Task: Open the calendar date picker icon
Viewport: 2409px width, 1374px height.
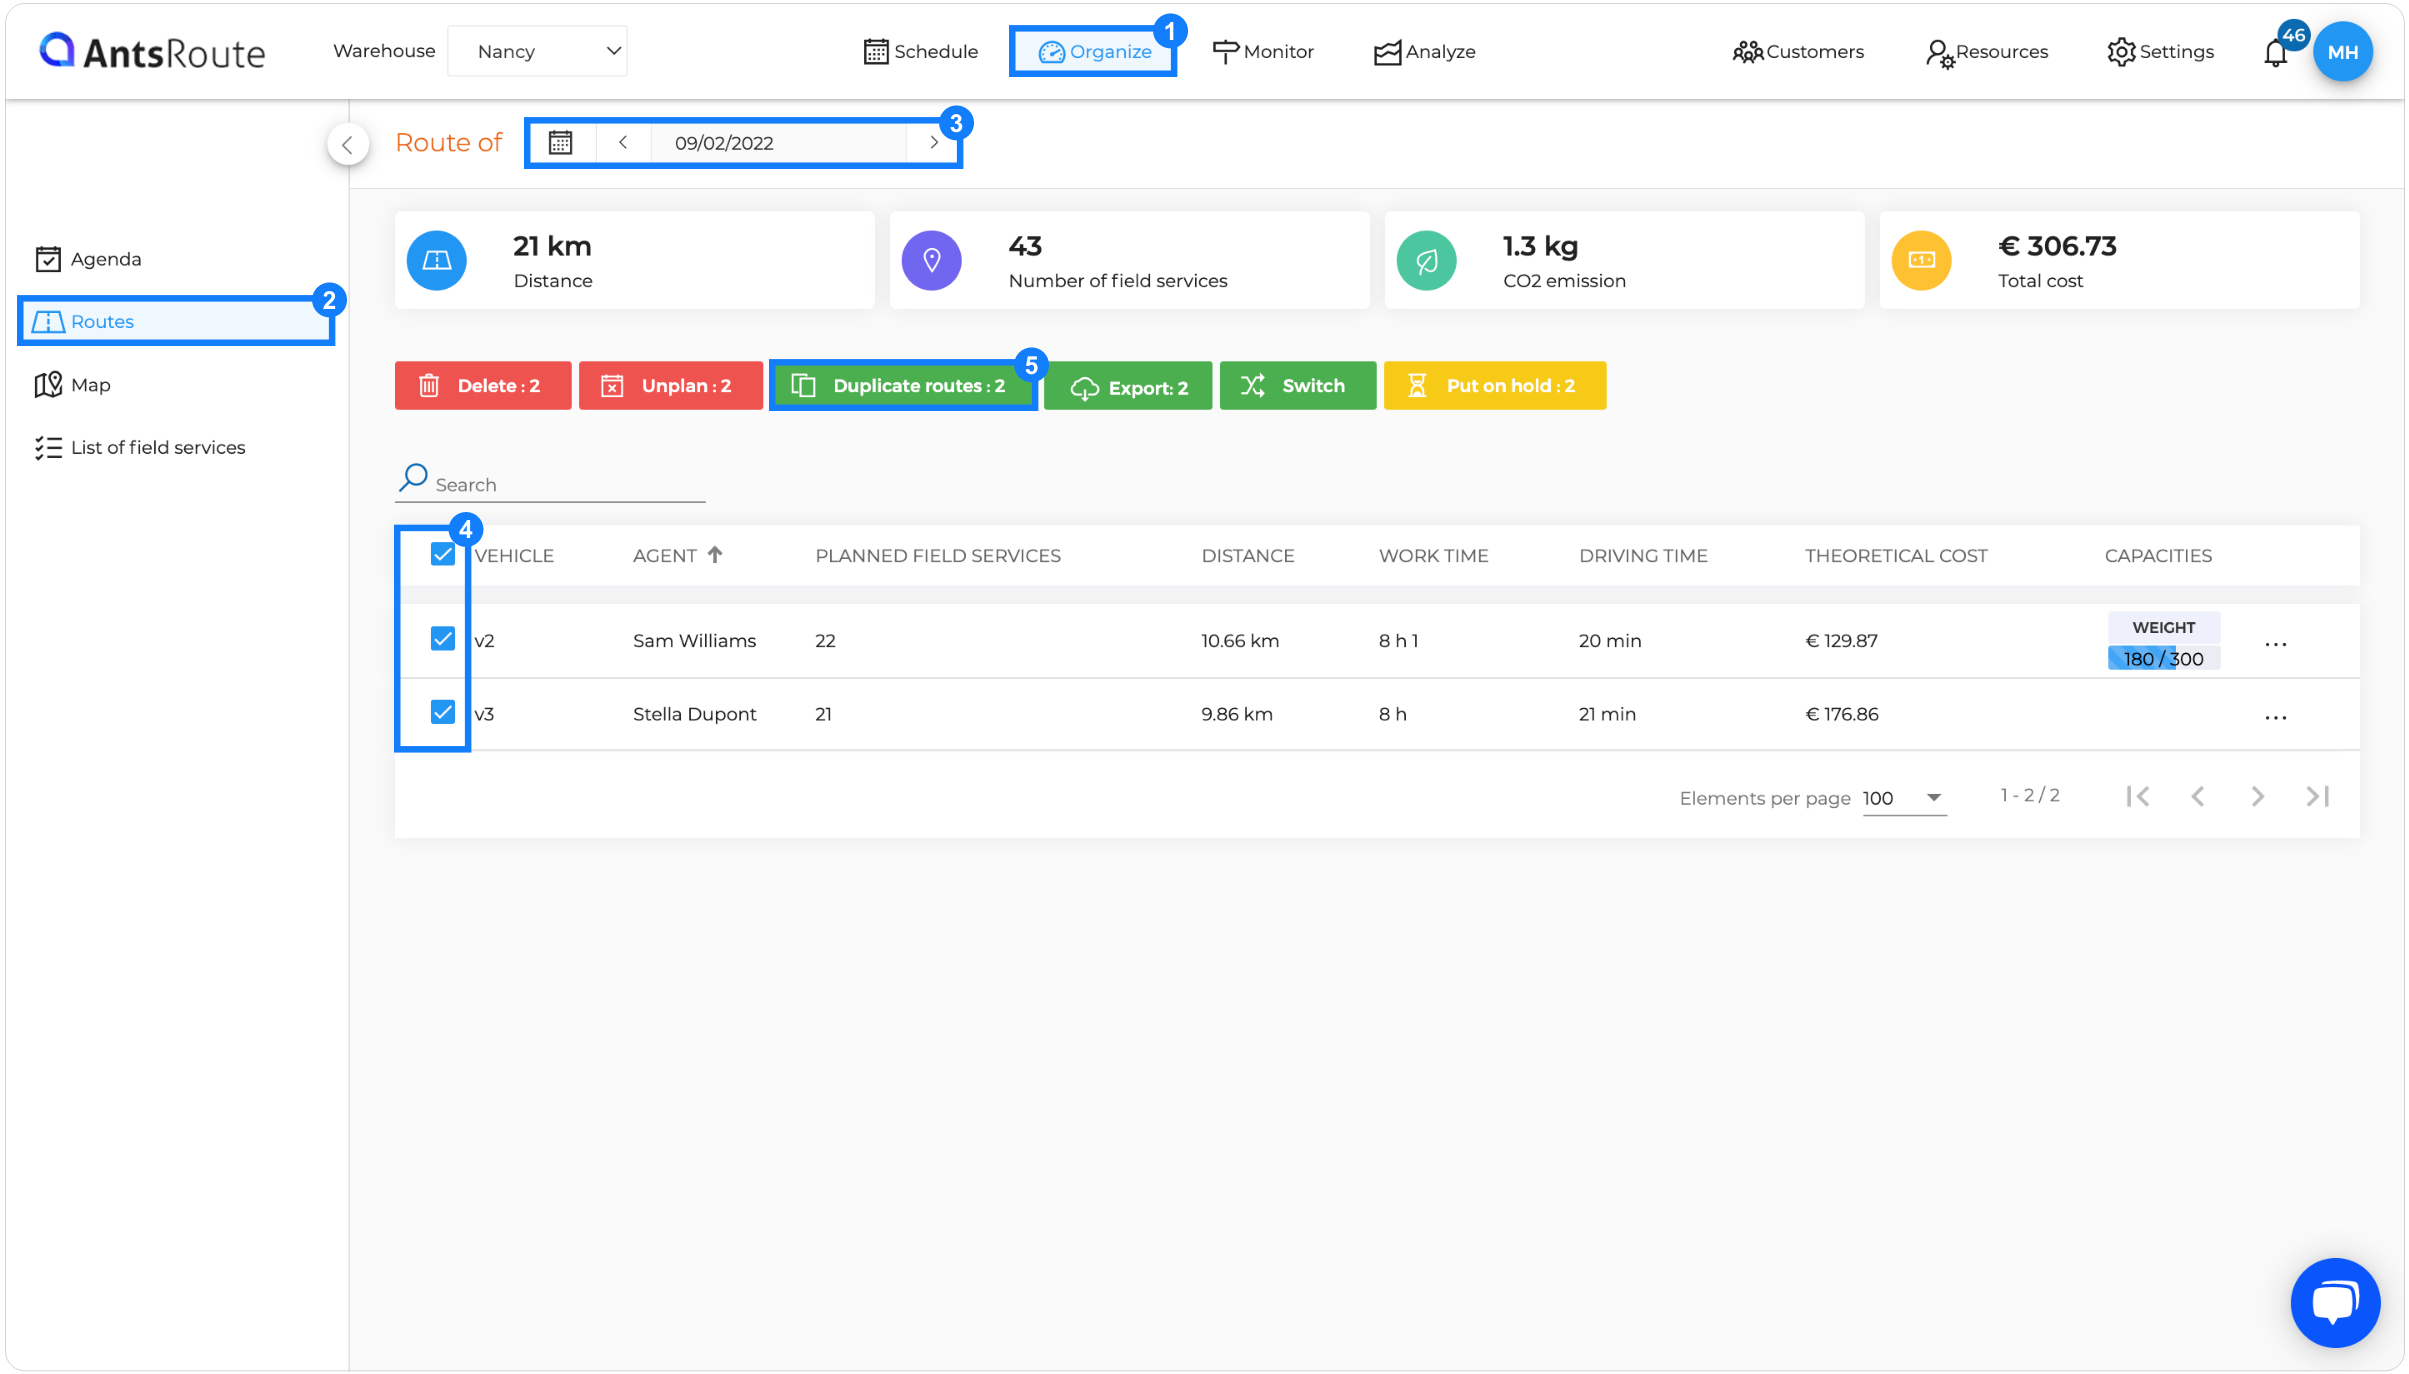Action: [x=560, y=143]
